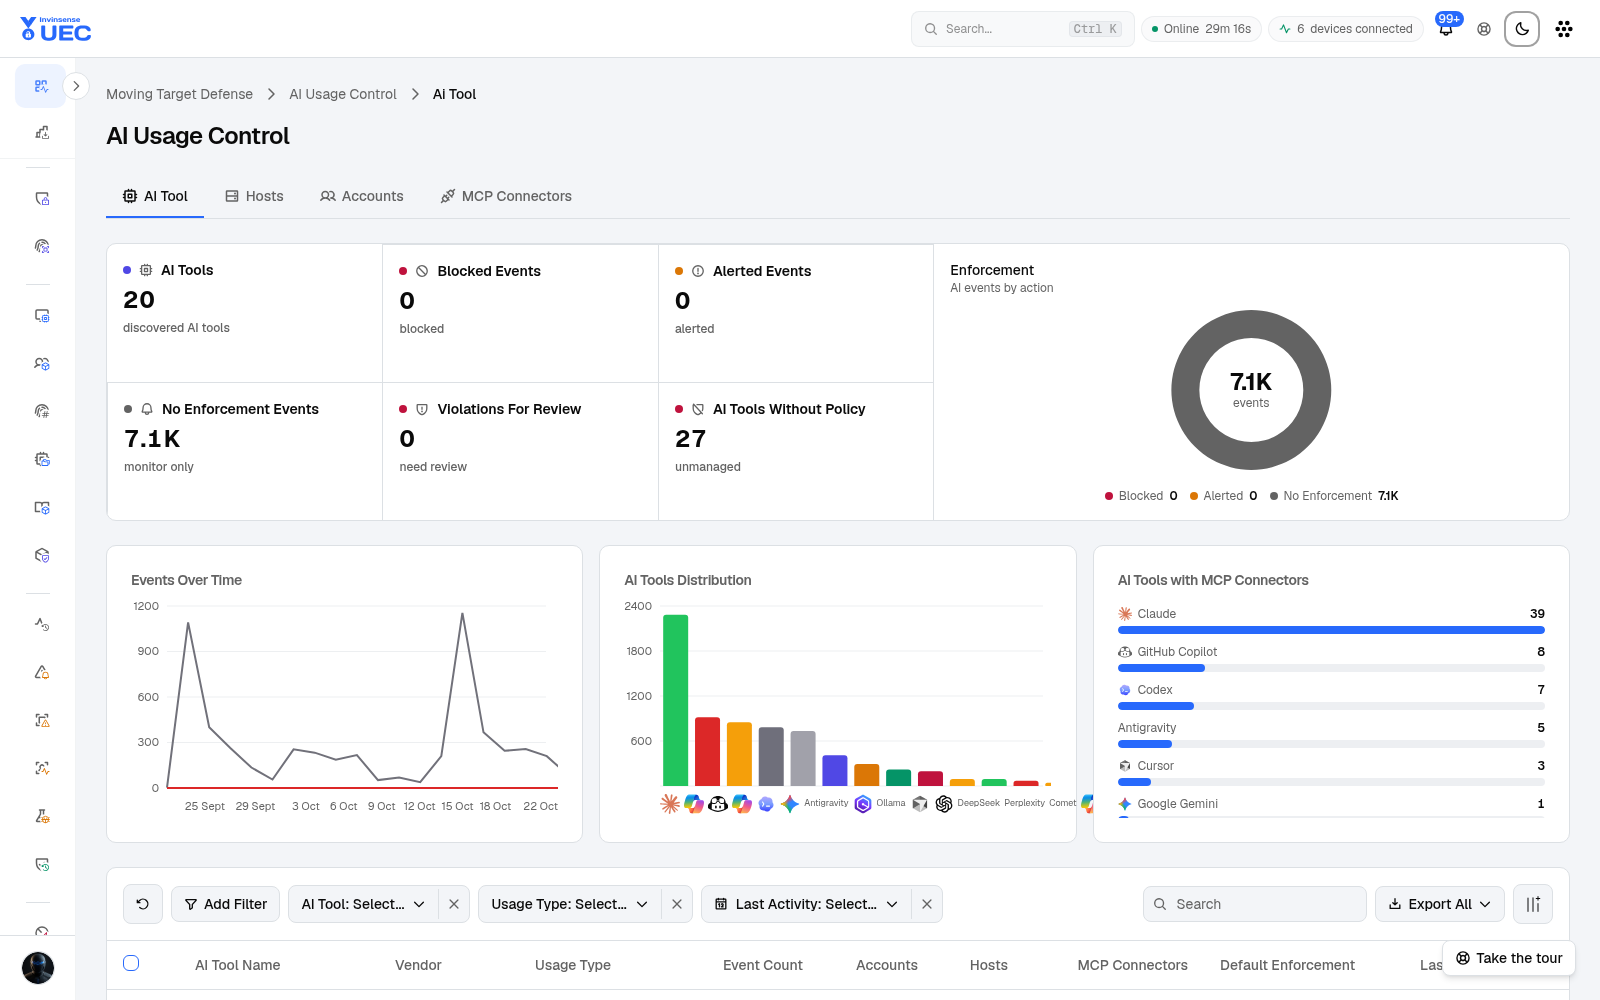The height and width of the screenshot is (1000, 1600).
Task: Click the Claude MCP connectors progress bar
Action: [x=1331, y=630]
